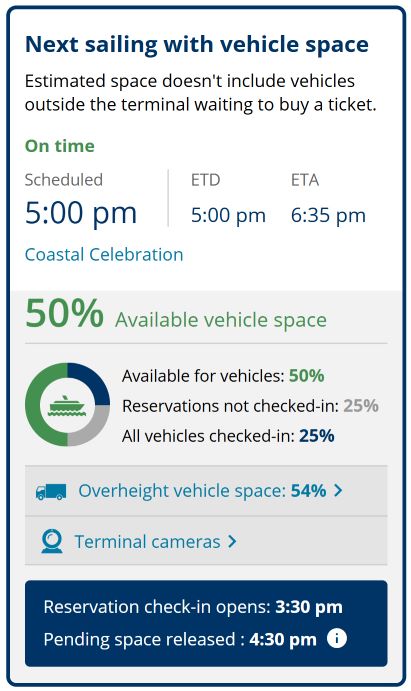Click the terminal webcam icon

pos(52,542)
